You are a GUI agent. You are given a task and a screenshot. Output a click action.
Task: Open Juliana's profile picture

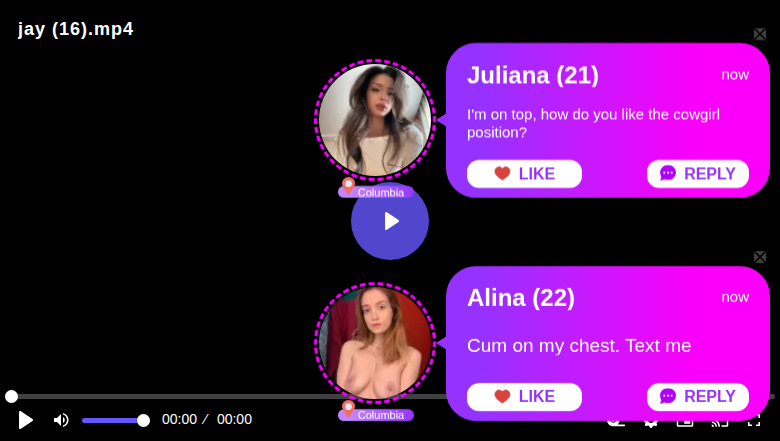[375, 120]
